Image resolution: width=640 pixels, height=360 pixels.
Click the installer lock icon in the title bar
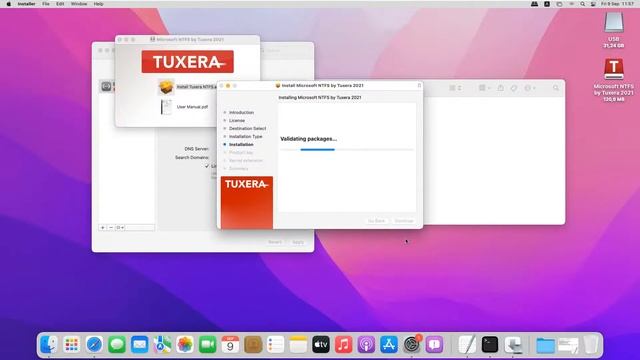click(x=419, y=85)
